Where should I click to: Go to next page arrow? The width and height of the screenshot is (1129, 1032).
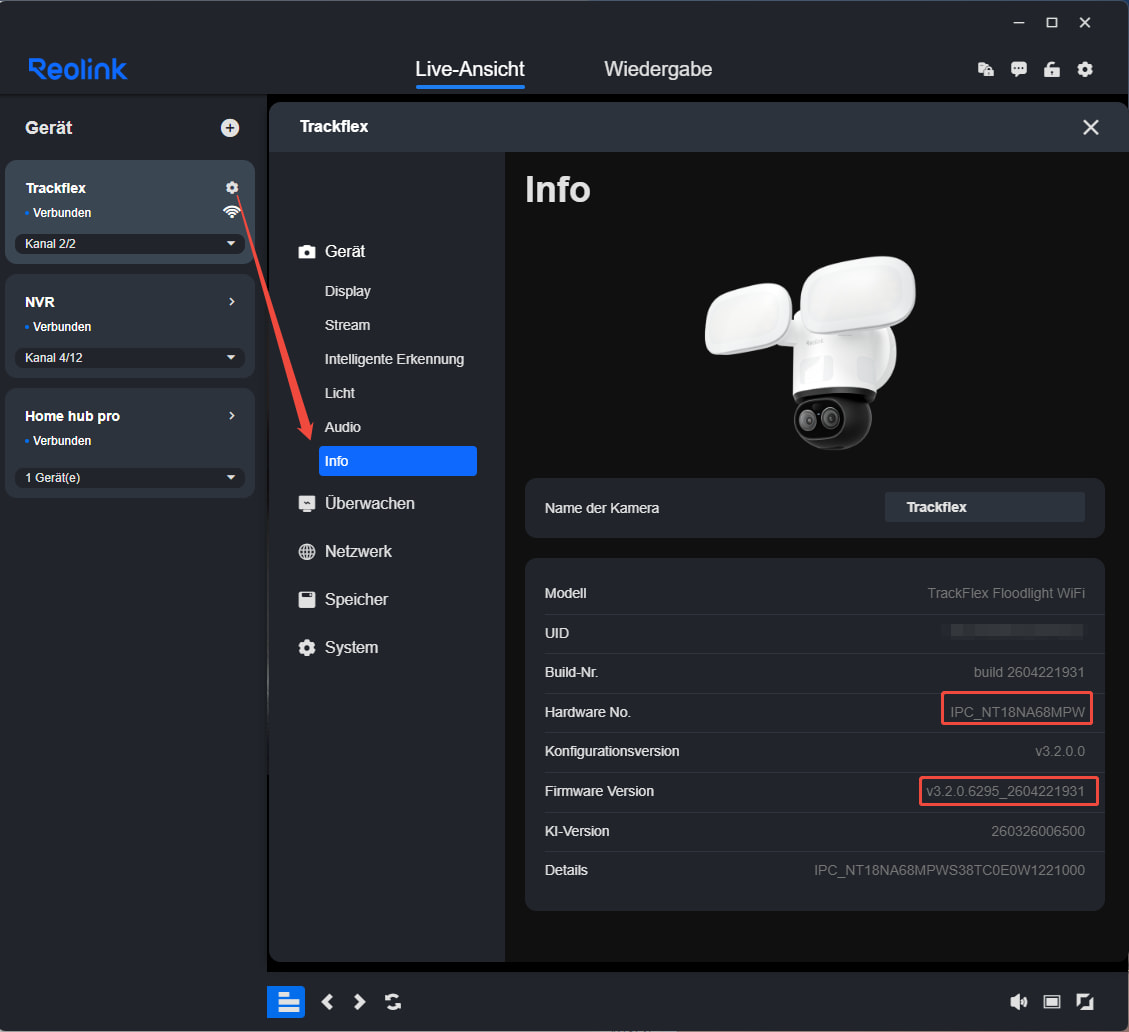pyautogui.click(x=359, y=1002)
